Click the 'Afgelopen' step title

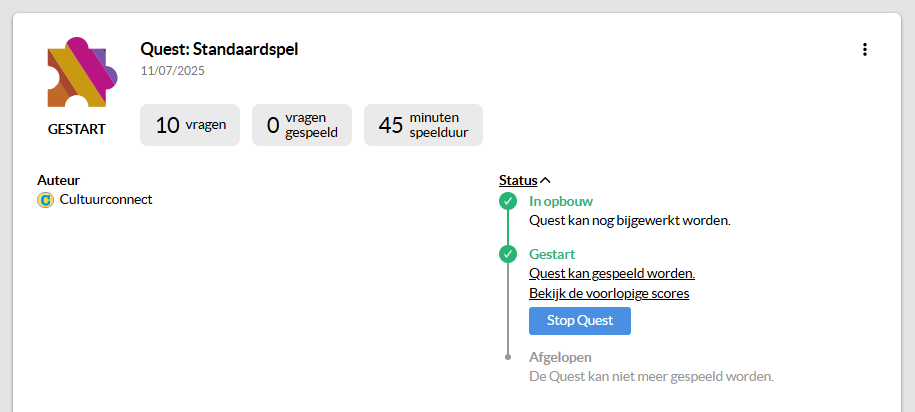pos(560,357)
